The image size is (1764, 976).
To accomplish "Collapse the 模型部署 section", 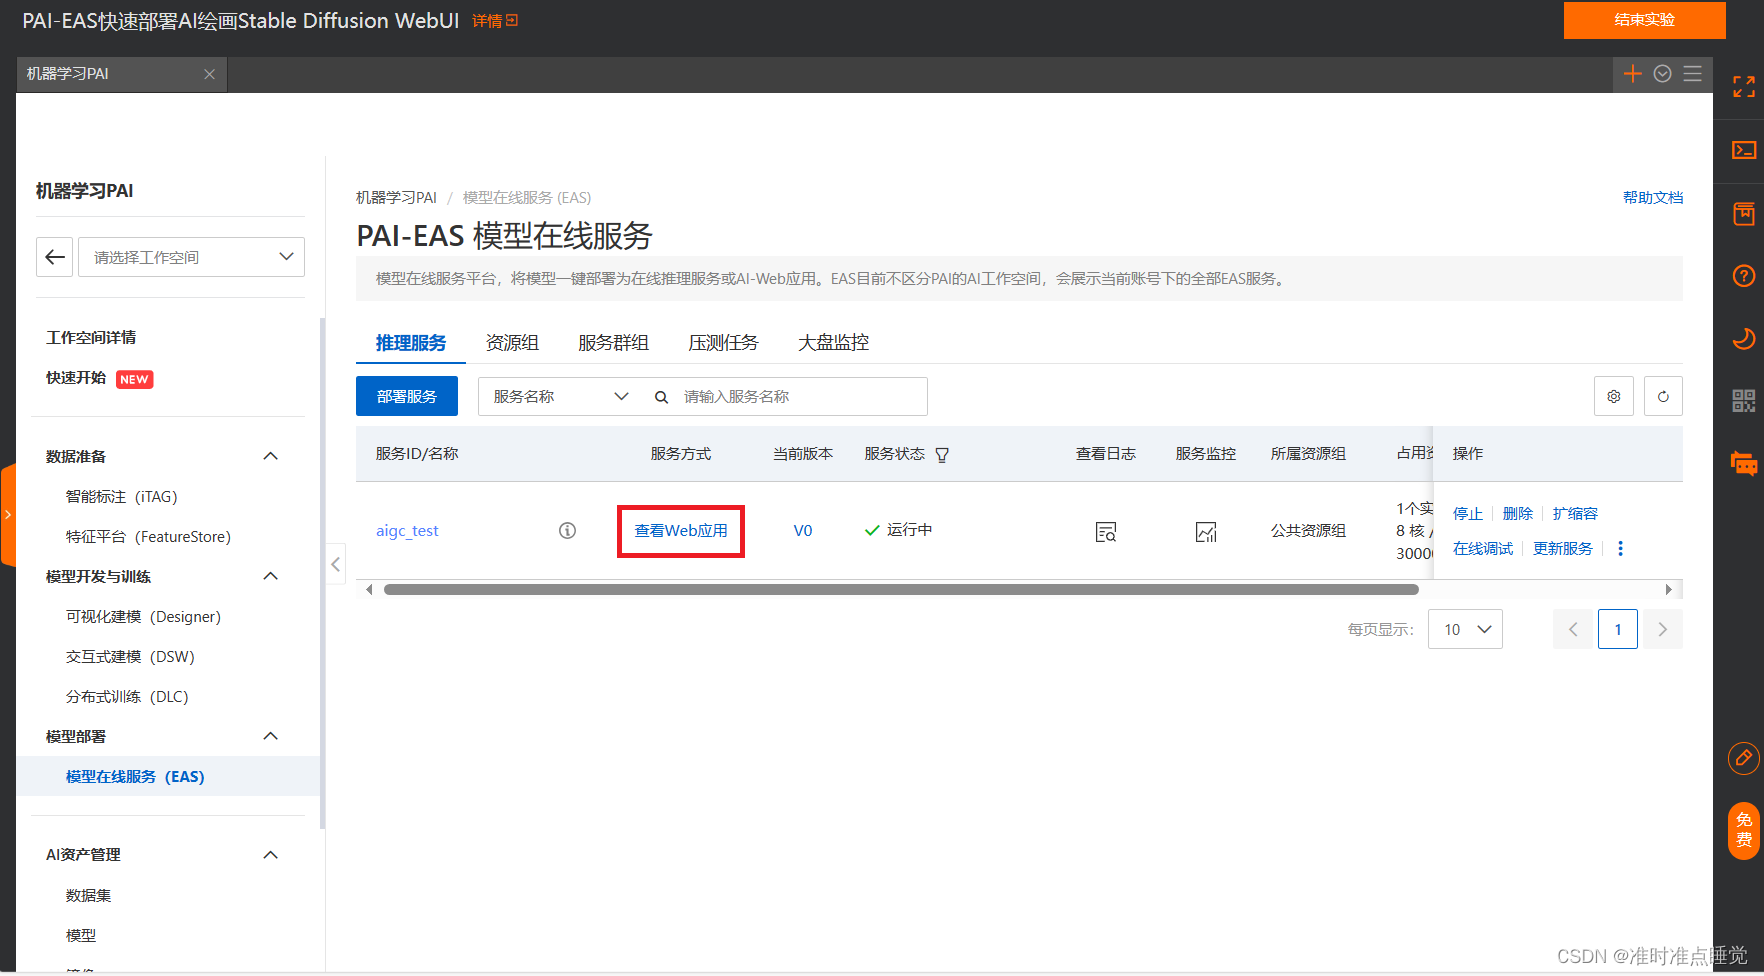I will [x=270, y=736].
